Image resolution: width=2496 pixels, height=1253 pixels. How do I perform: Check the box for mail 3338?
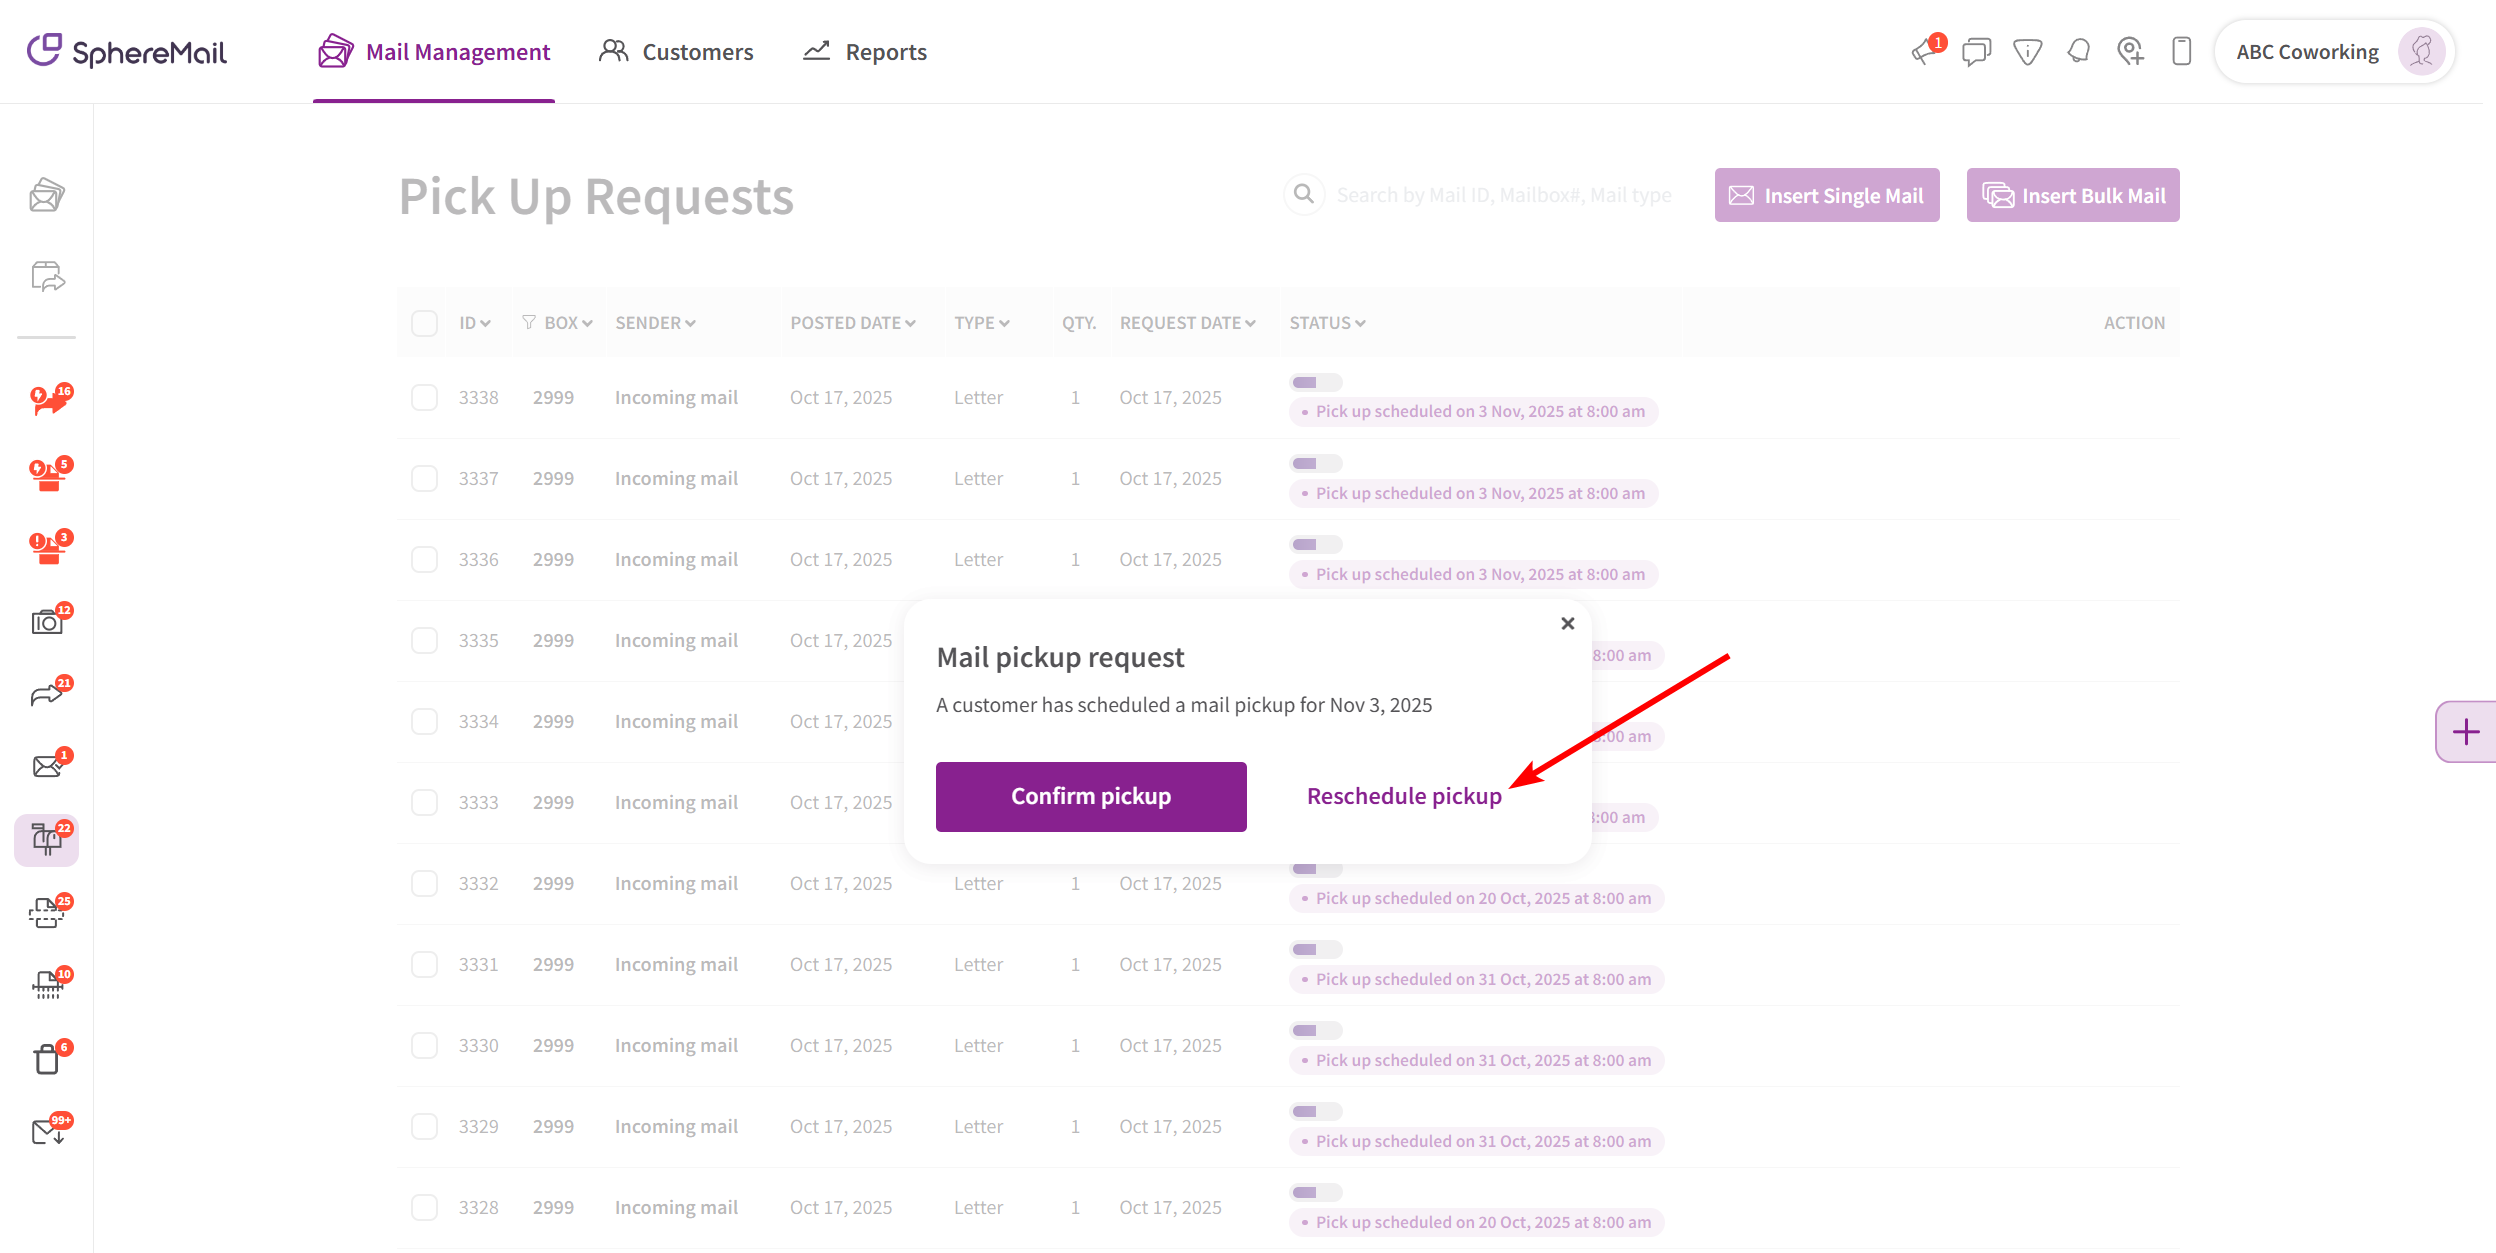(x=424, y=398)
